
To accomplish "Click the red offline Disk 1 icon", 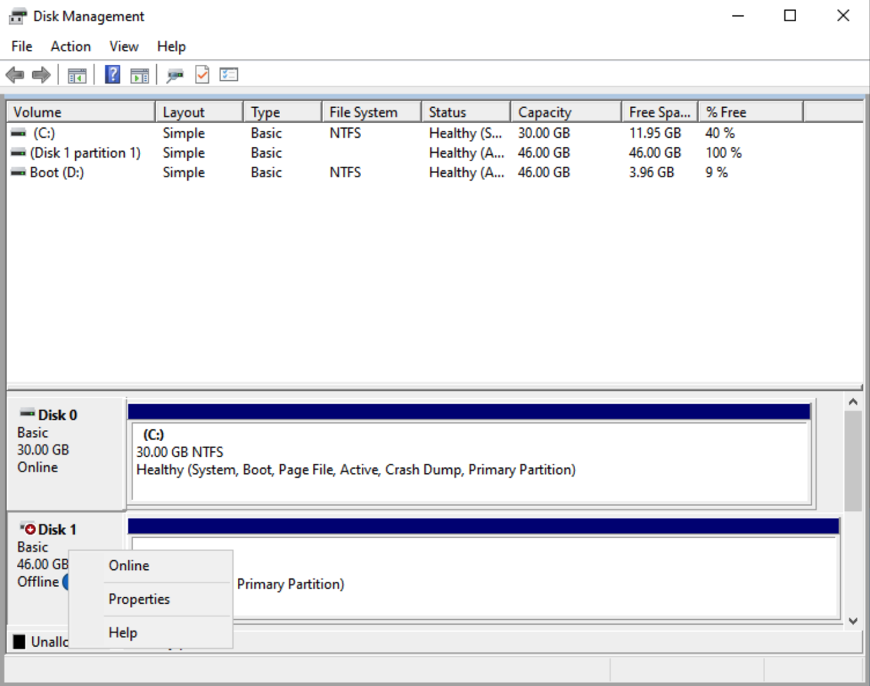I will [28, 528].
